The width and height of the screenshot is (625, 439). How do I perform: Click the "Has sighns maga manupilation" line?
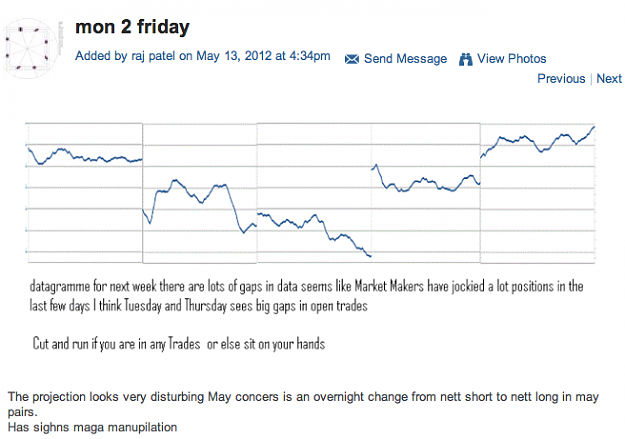pos(92,427)
